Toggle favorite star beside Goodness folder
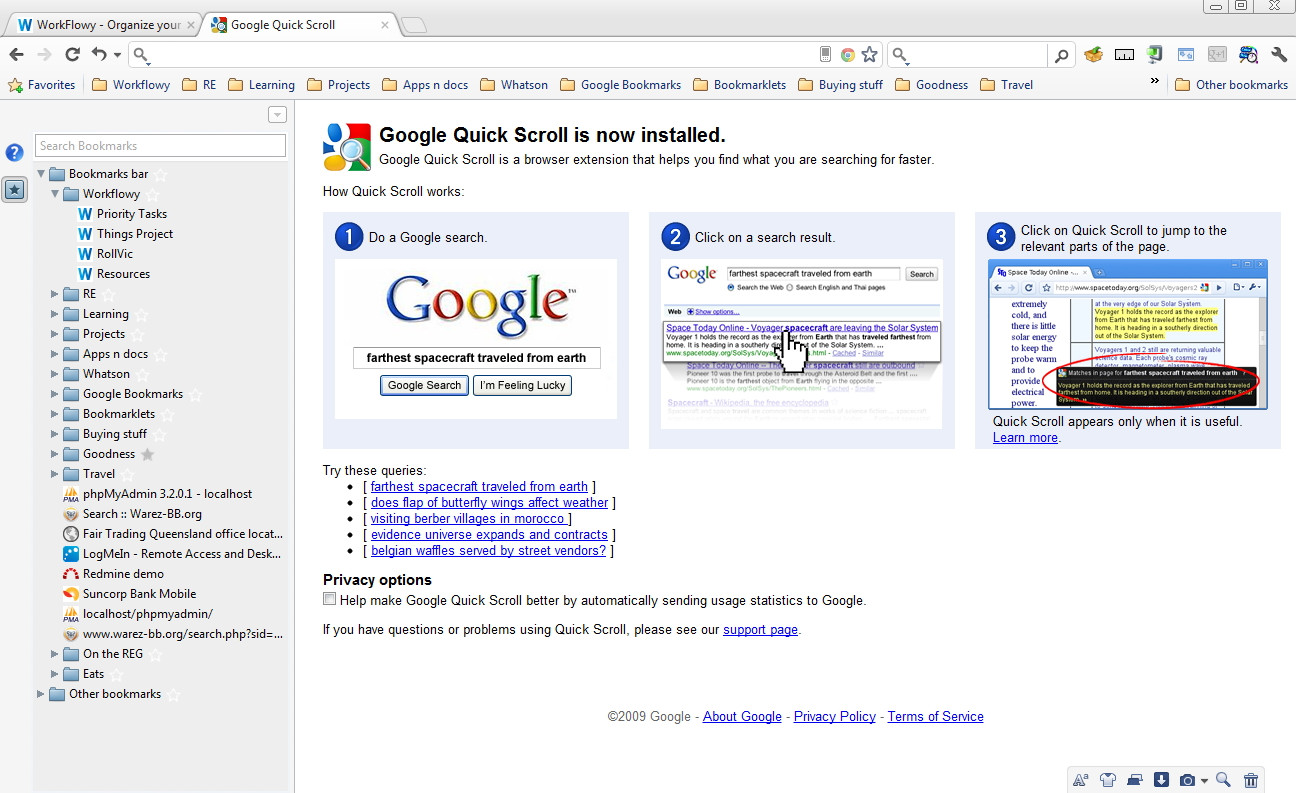The image size is (1296, 793). pyautogui.click(x=148, y=454)
